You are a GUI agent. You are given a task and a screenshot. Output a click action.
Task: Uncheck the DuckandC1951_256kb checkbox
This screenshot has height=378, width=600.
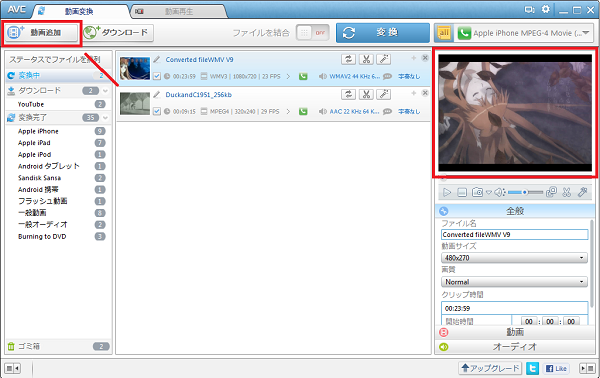click(x=157, y=111)
